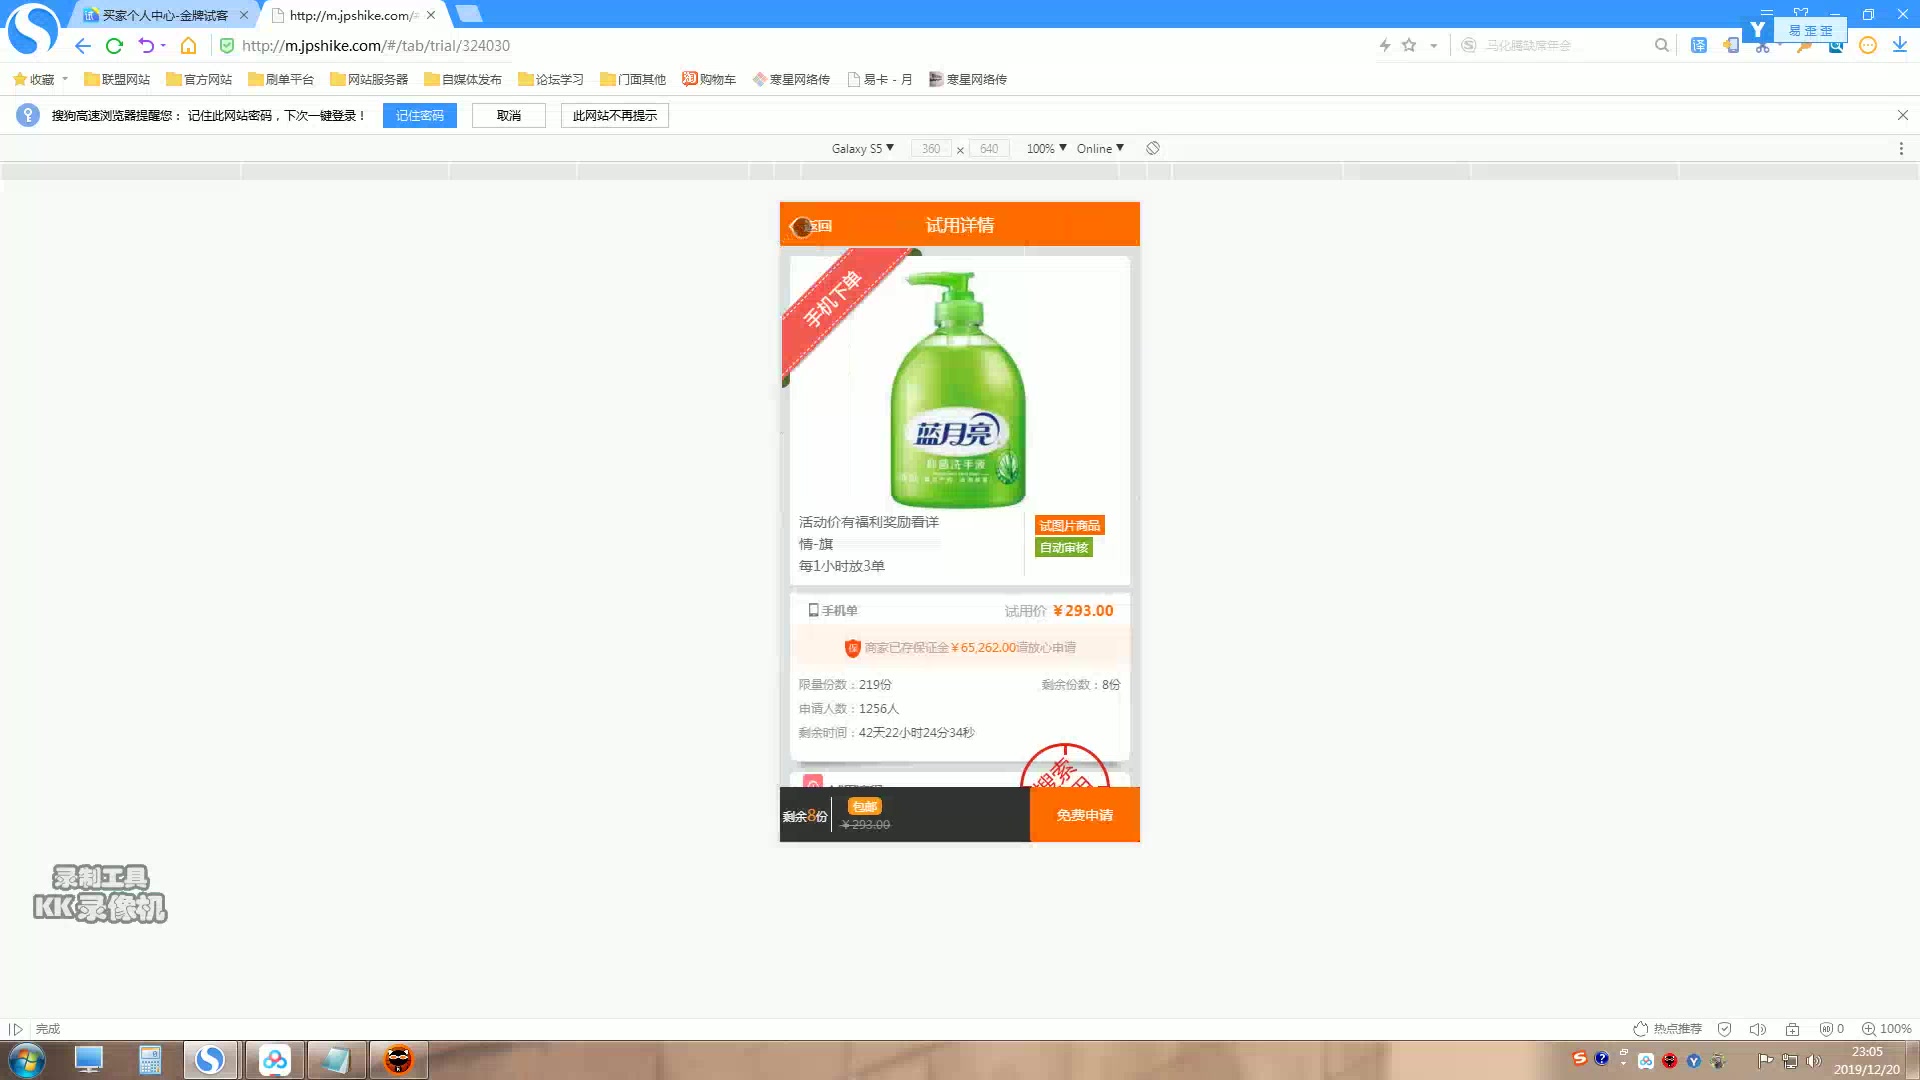The width and height of the screenshot is (1920, 1080).
Task: Click the status bar security shield icon
Action: [x=1724, y=1029]
